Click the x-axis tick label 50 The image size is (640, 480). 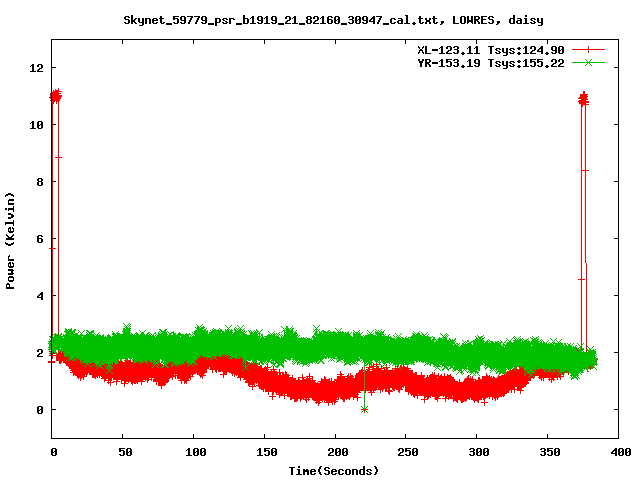click(125, 452)
